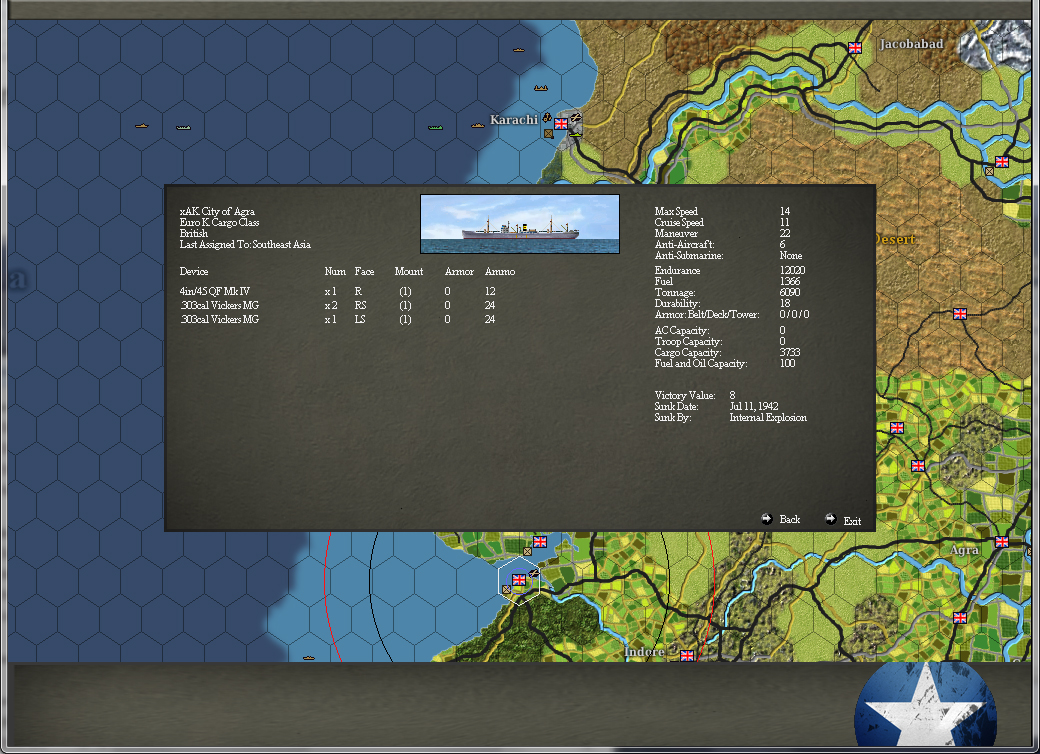This screenshot has height=754, width=1040.
Task: Select the British flag in the Desert area
Action: pyautogui.click(x=960, y=314)
